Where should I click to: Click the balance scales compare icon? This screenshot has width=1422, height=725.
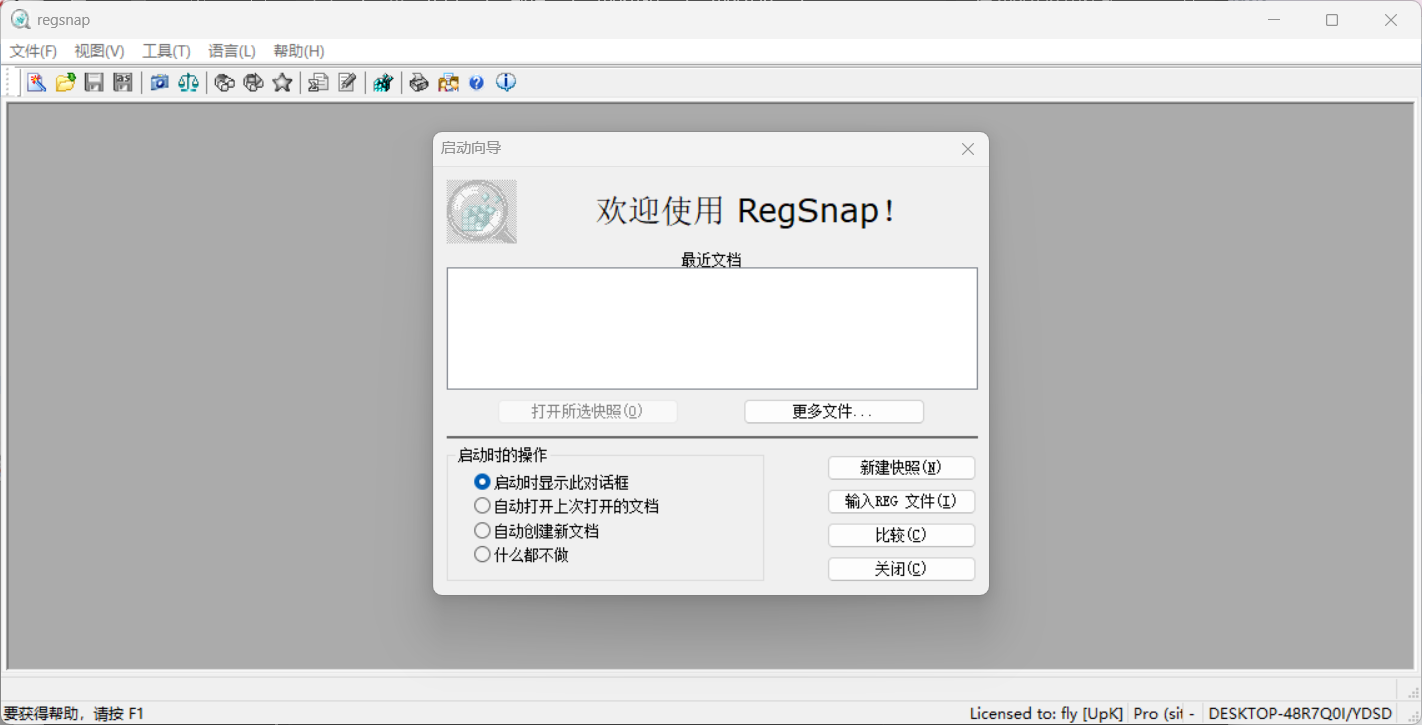tap(188, 82)
